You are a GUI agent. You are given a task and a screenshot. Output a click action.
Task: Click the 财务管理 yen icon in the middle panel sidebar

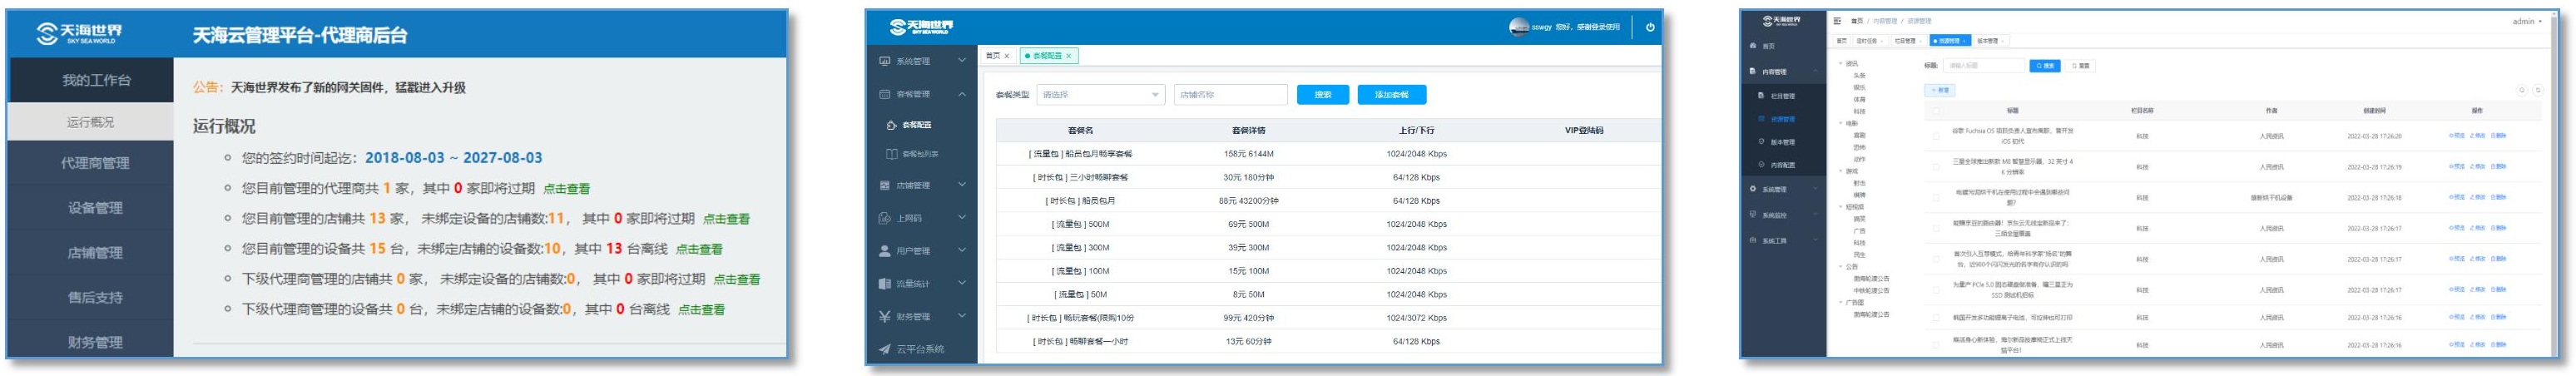pyautogui.click(x=884, y=316)
